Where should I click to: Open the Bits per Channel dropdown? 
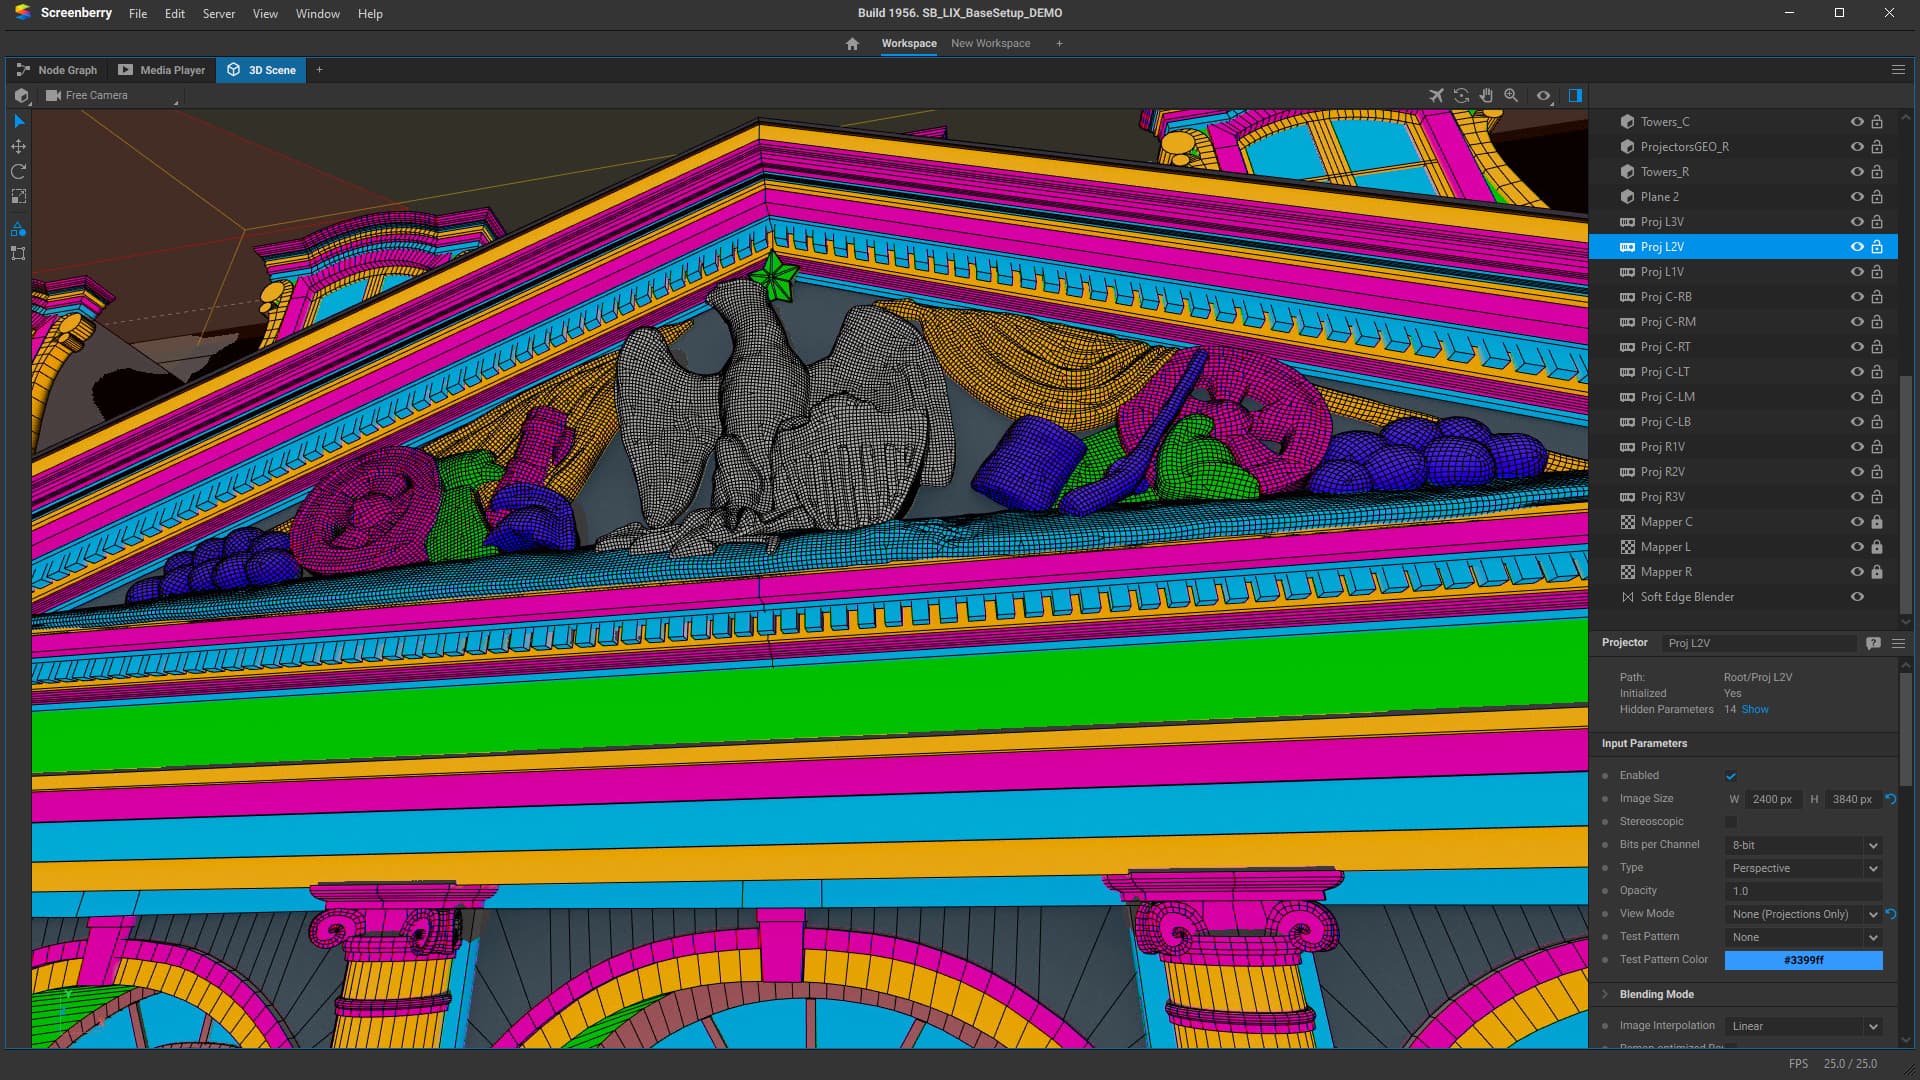pyautogui.click(x=1804, y=845)
